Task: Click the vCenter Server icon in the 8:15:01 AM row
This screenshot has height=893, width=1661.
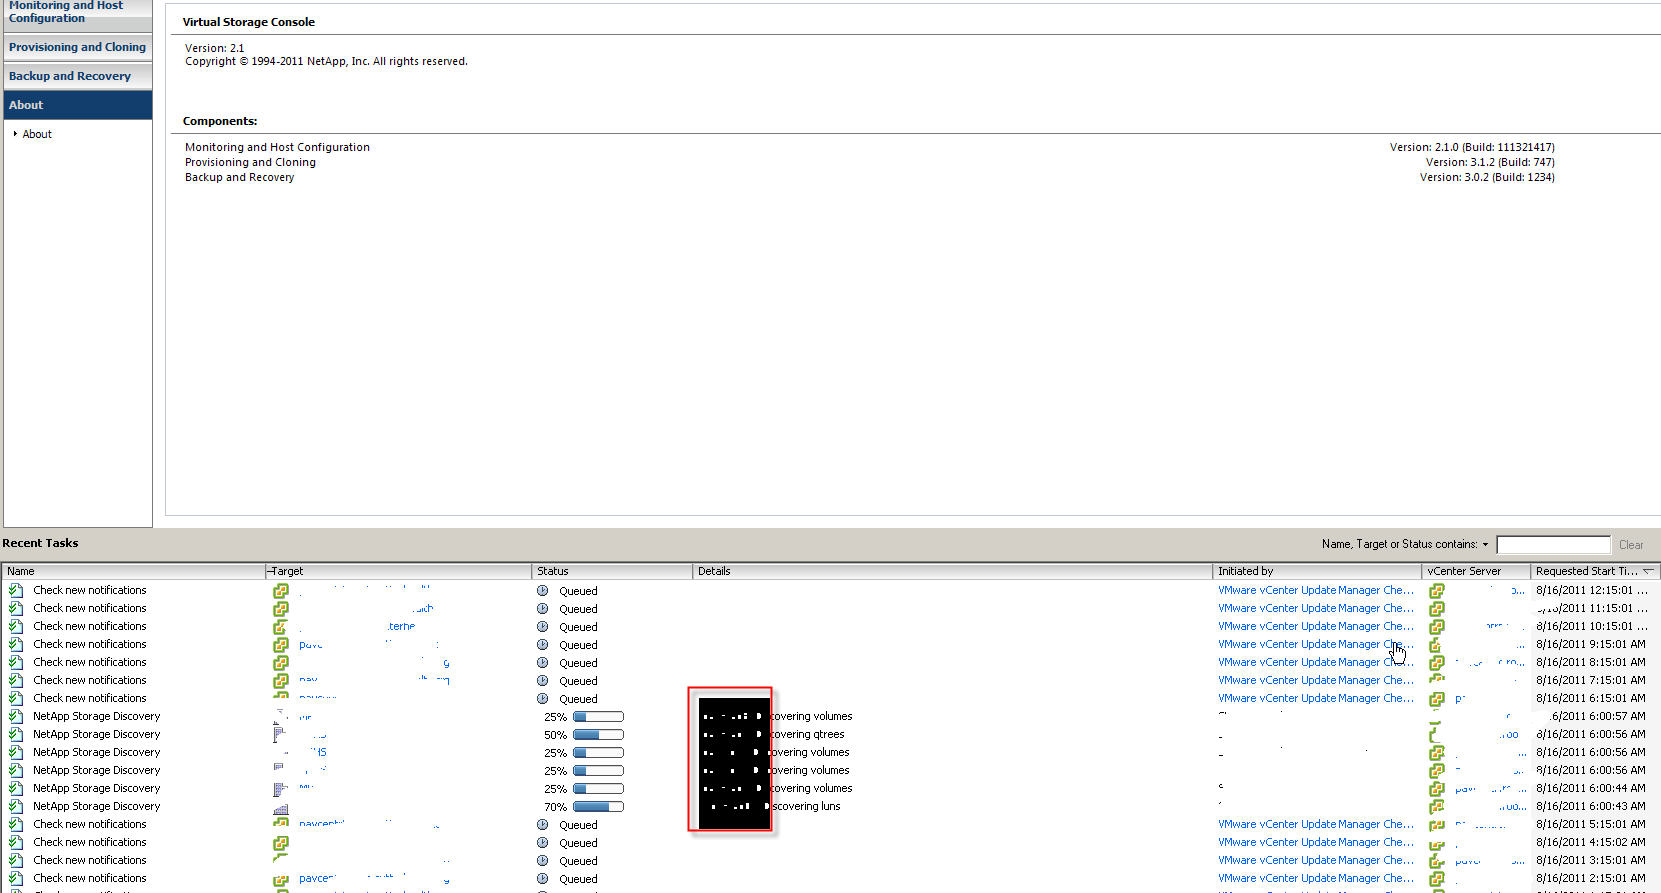Action: (x=1437, y=663)
